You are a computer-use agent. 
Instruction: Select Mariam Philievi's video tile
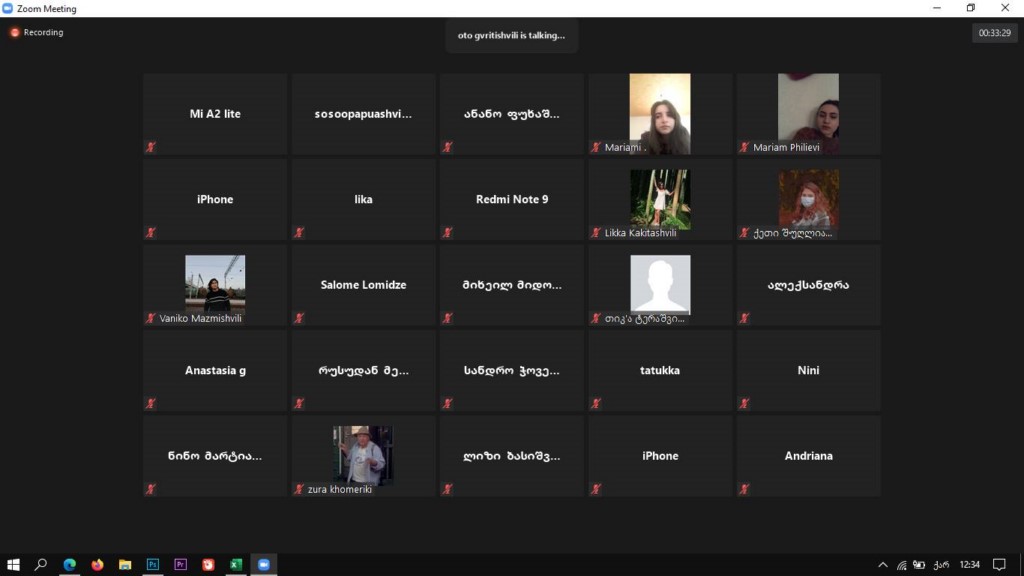pyautogui.click(x=808, y=113)
